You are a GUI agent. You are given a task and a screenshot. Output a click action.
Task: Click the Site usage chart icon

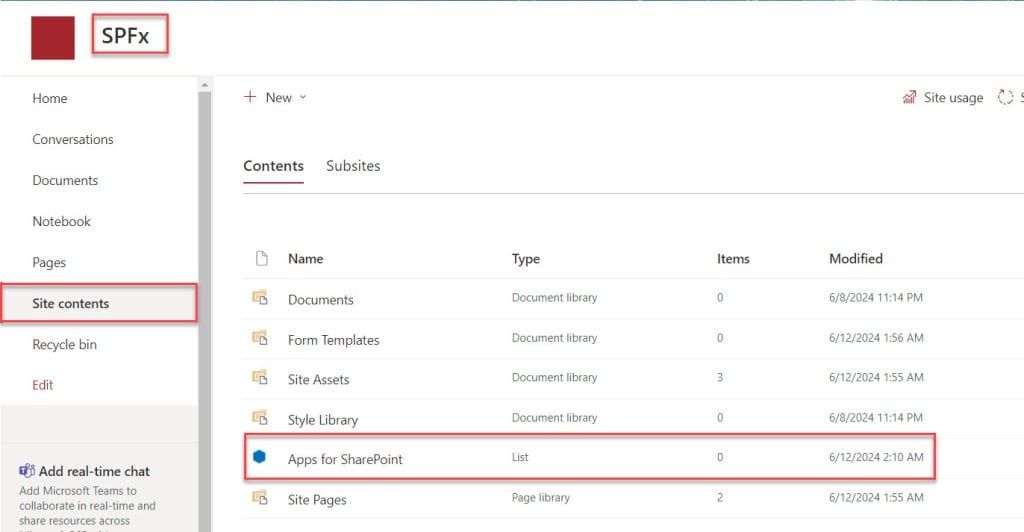pyautogui.click(x=909, y=97)
